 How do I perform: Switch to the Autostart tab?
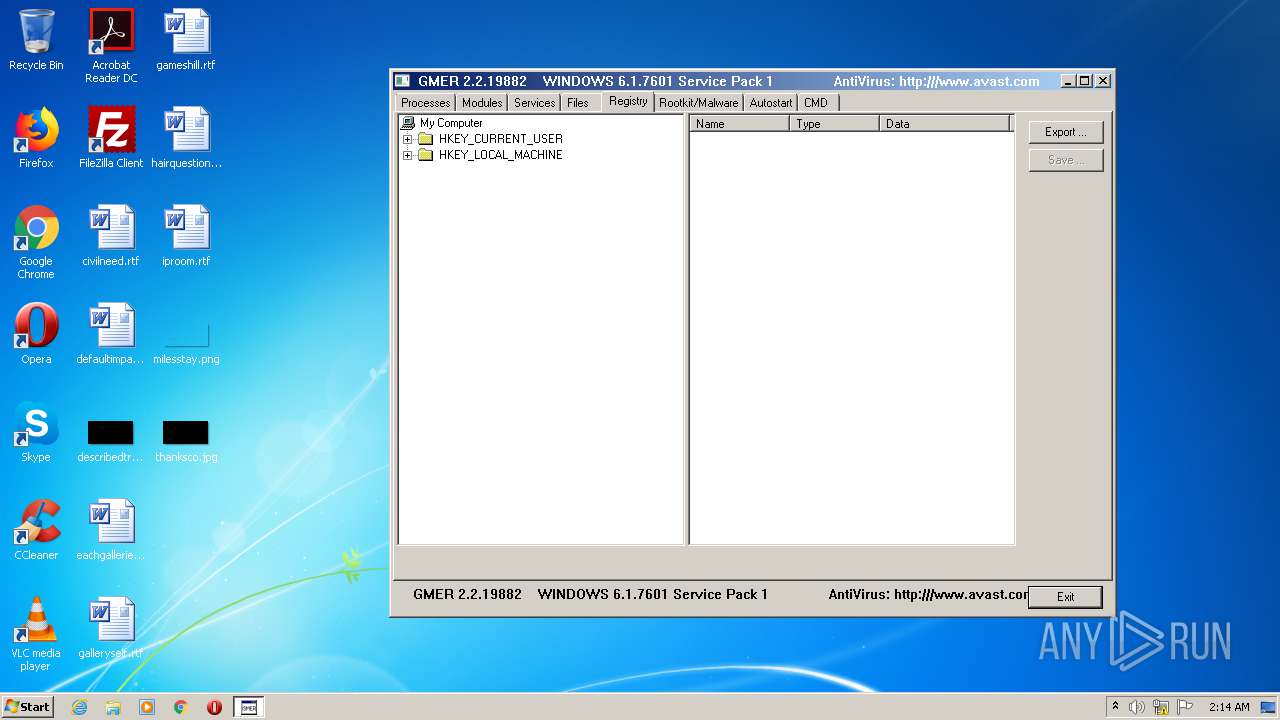[771, 103]
